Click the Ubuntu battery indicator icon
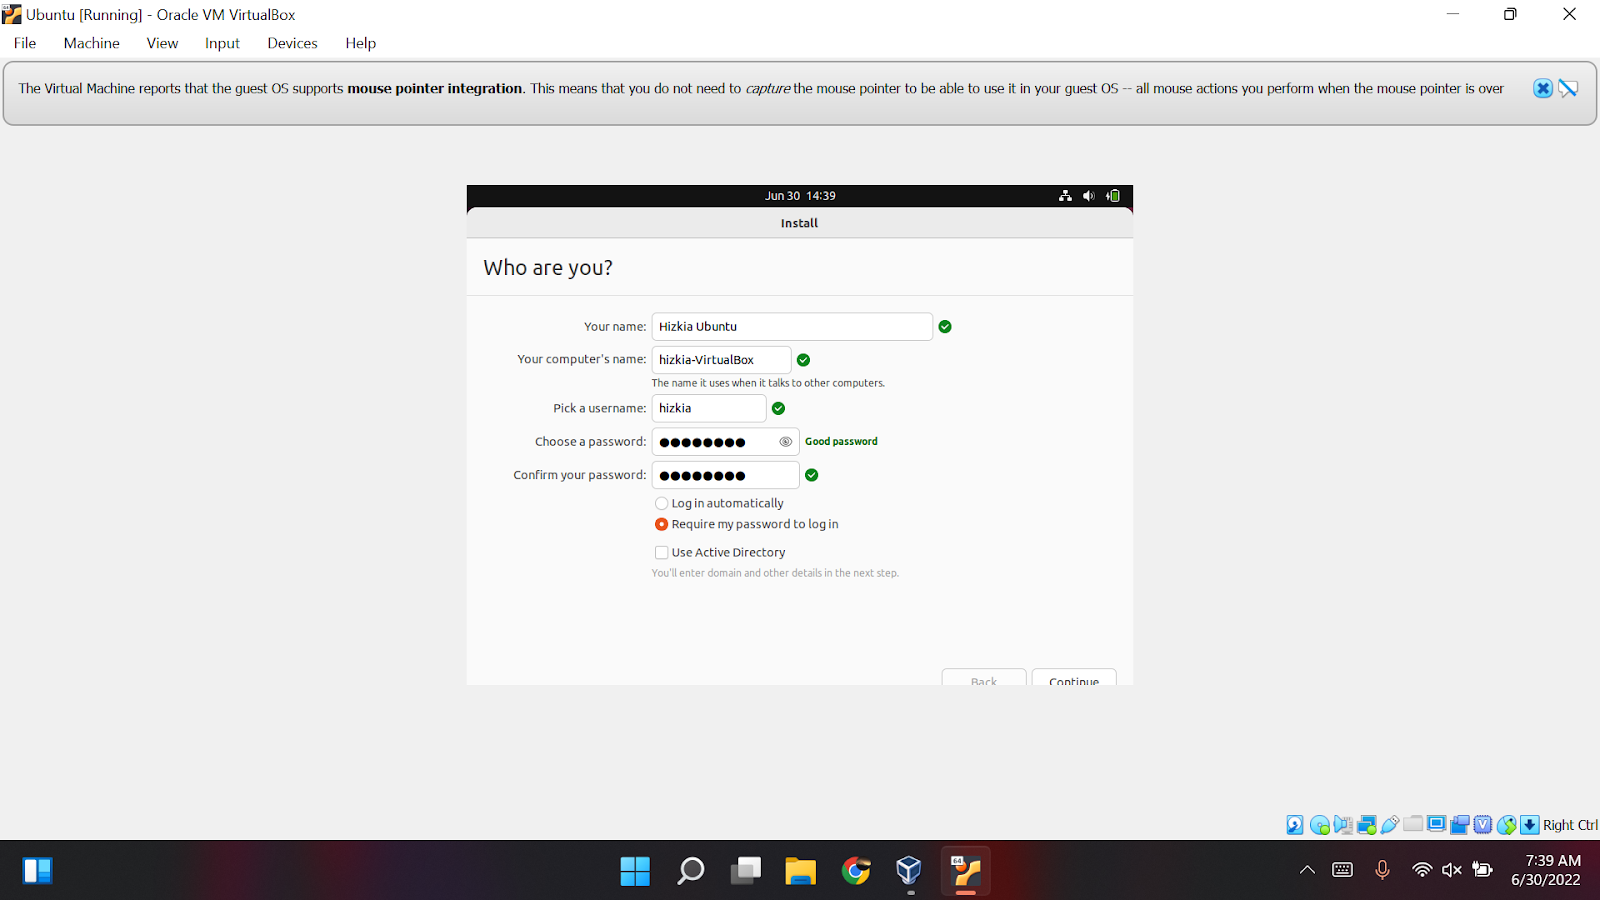1600x900 pixels. point(1113,196)
